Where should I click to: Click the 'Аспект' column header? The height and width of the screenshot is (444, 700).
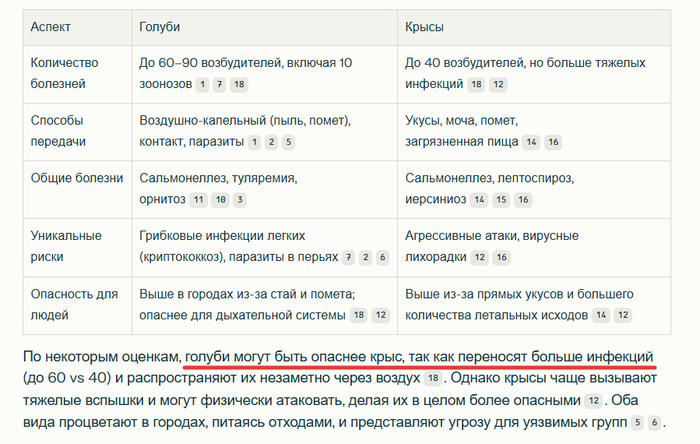[x=52, y=27]
